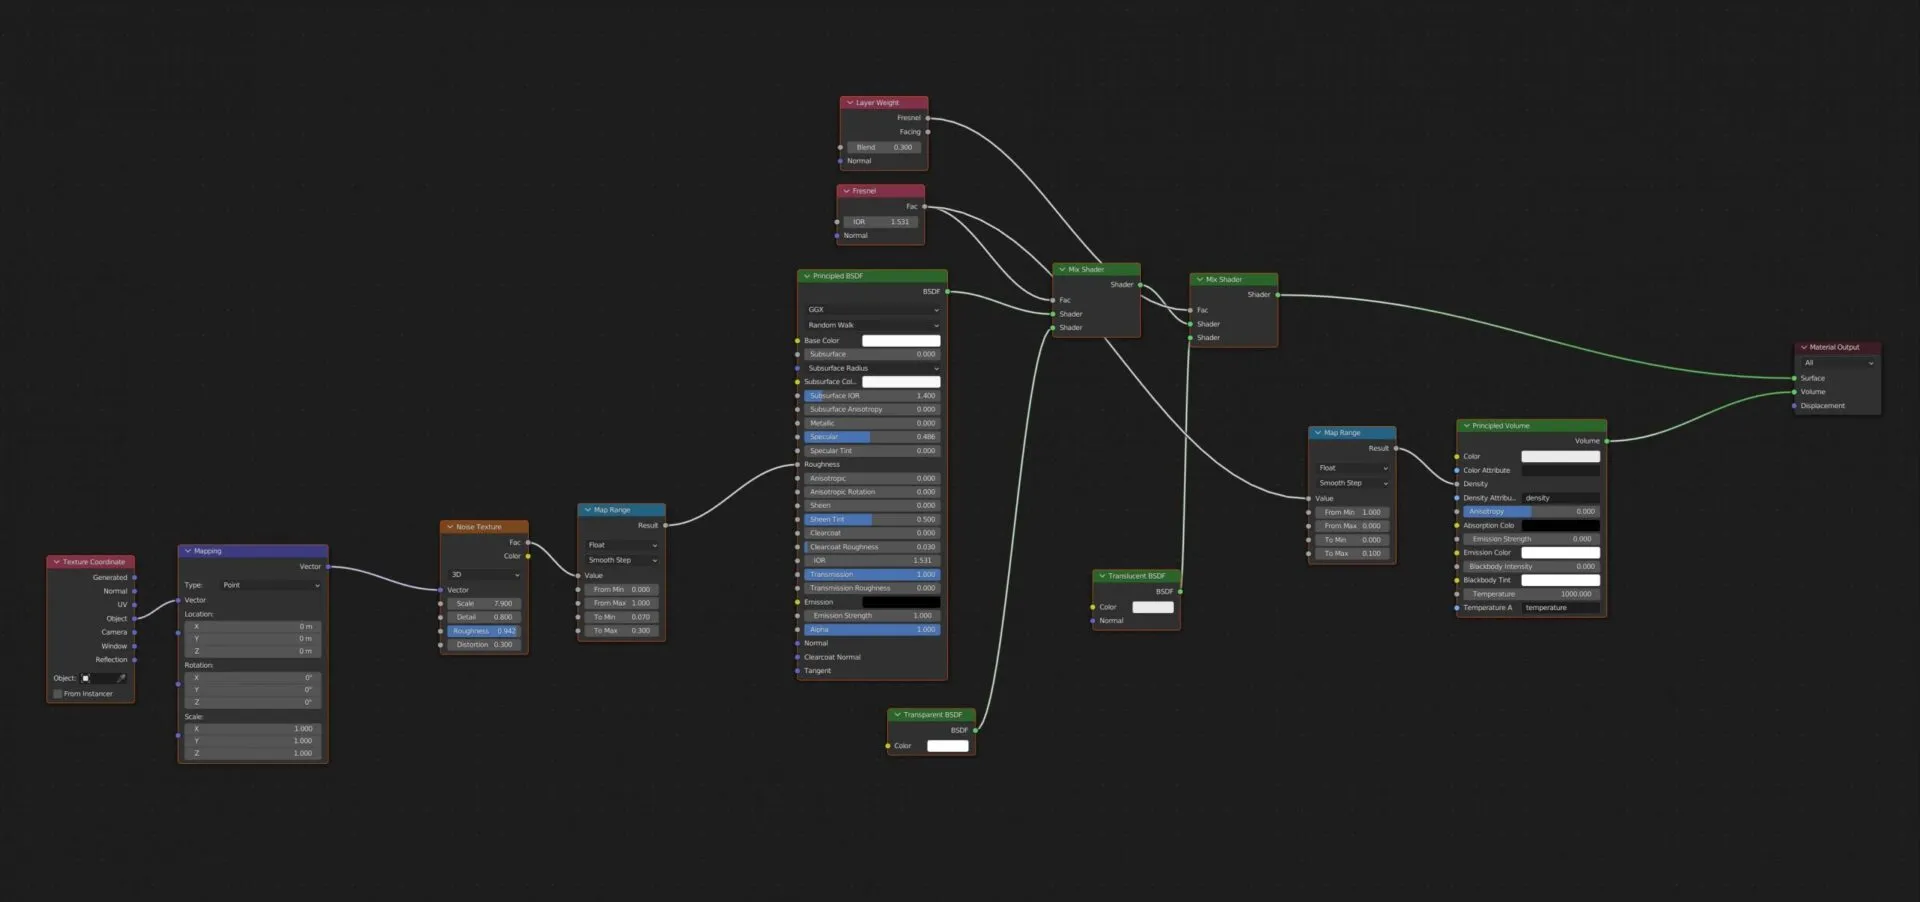Open the Random Walk subsurface method dropdown

click(872, 325)
